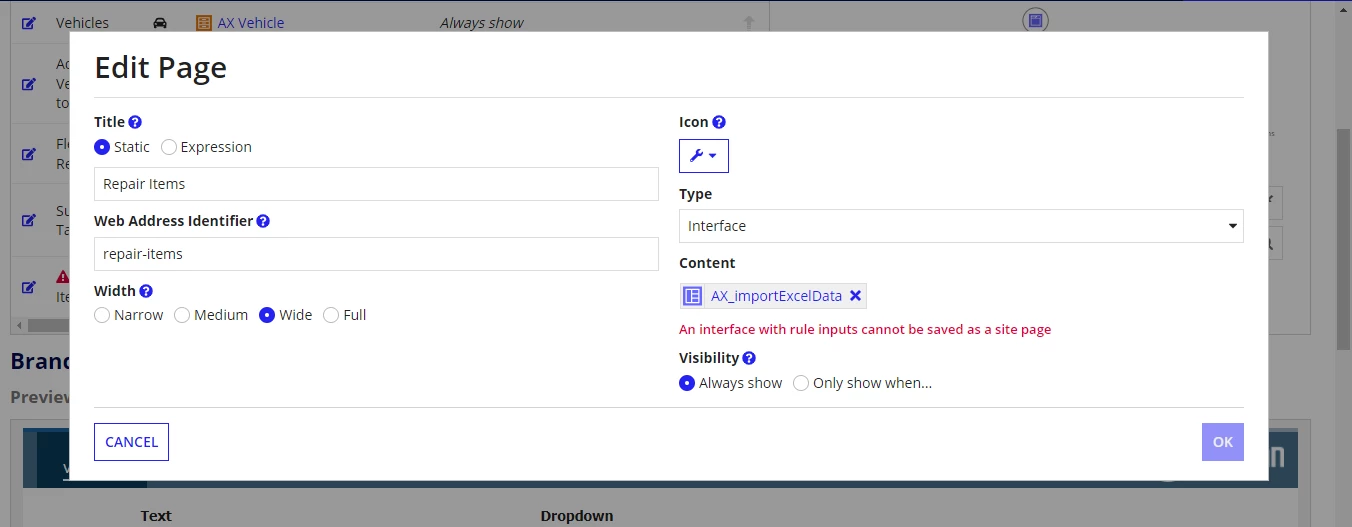Image resolution: width=1352 pixels, height=527 pixels.
Task: Click the interface icon in the content chip
Action: coord(693,296)
